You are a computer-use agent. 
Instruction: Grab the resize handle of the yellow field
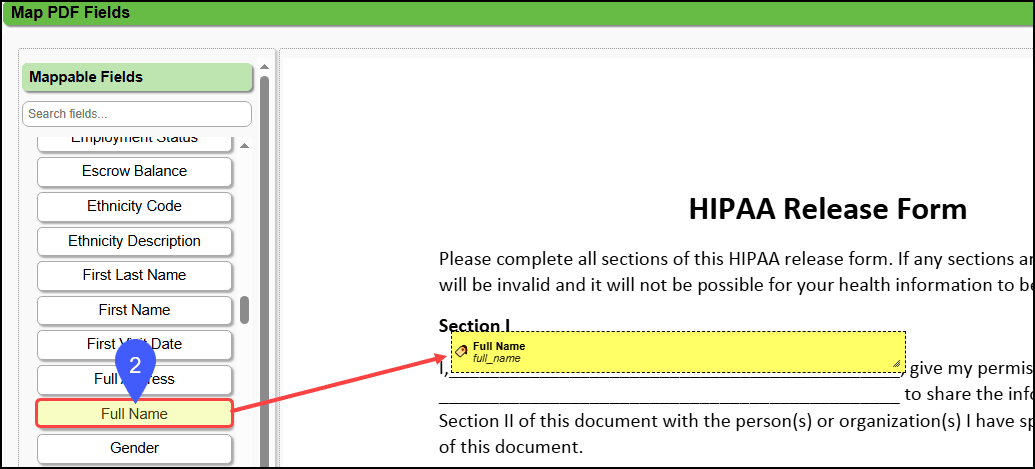click(896, 364)
